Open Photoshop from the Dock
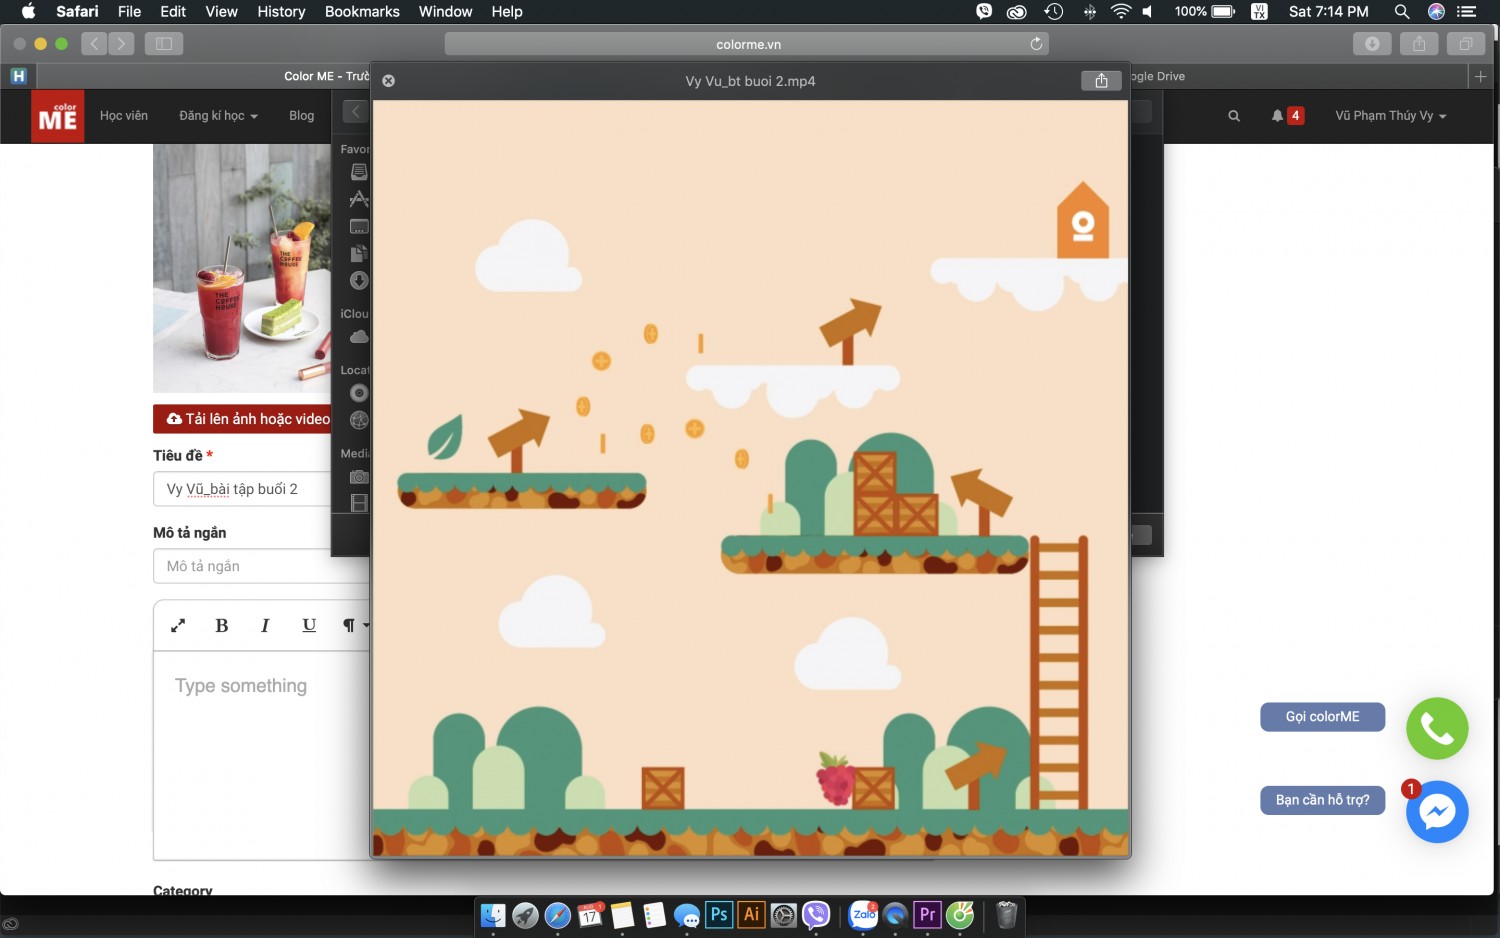 (719, 914)
